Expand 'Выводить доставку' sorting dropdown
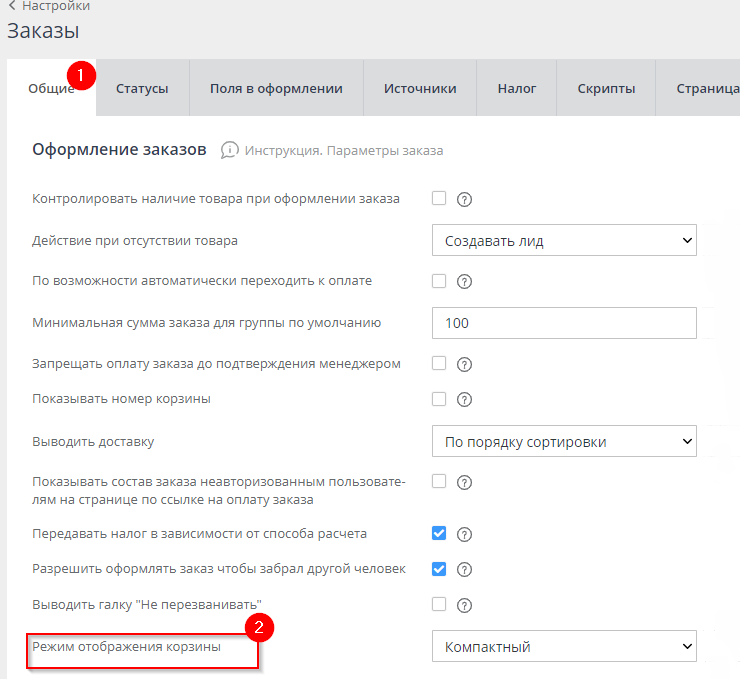The width and height of the screenshot is (740, 679). [x=564, y=441]
